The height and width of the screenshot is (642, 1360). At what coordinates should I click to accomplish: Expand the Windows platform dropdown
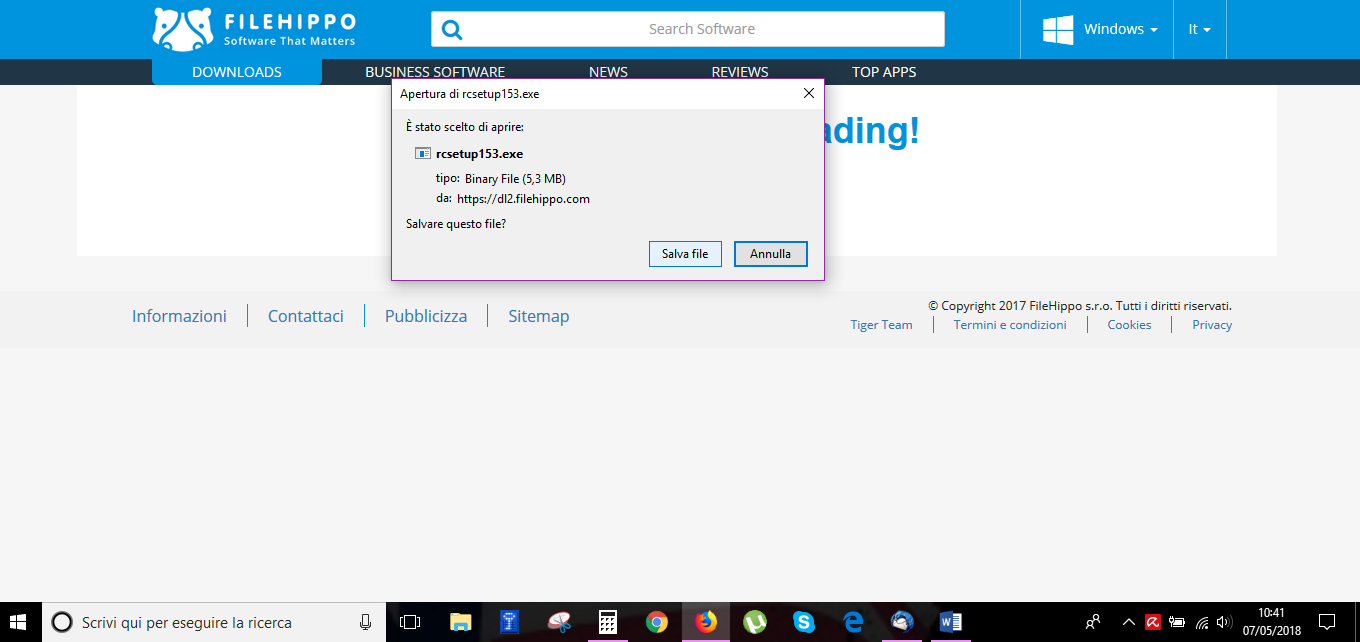pyautogui.click(x=1100, y=29)
